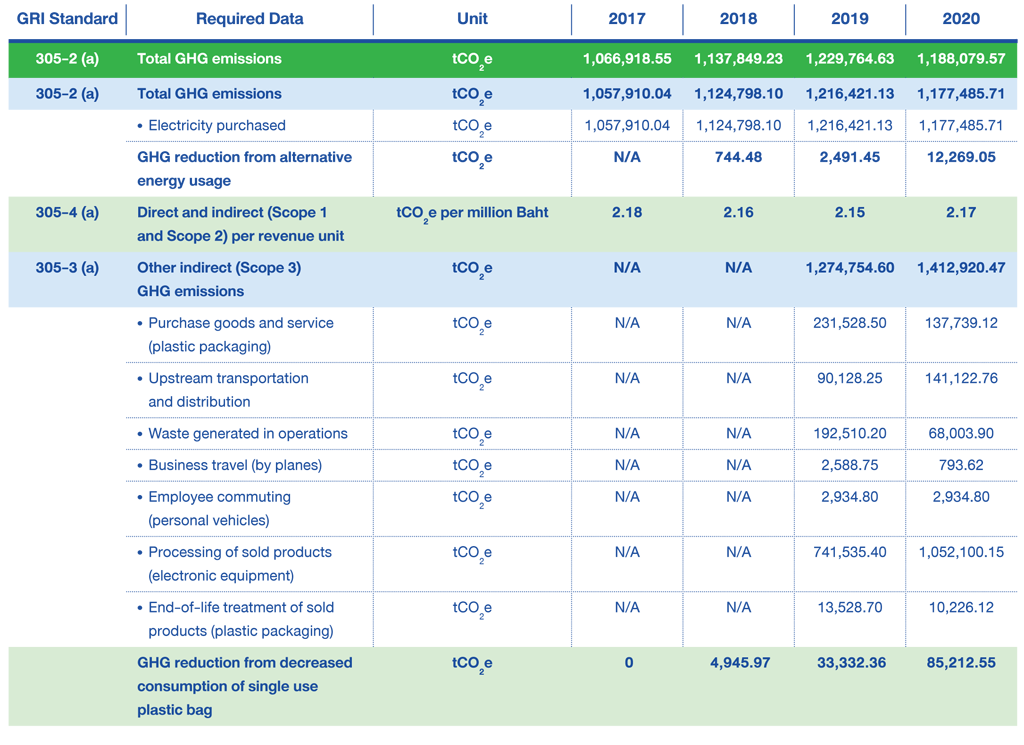
Task: Select Electricity purchased 2017 value 1,057,910.04
Action: point(627,125)
